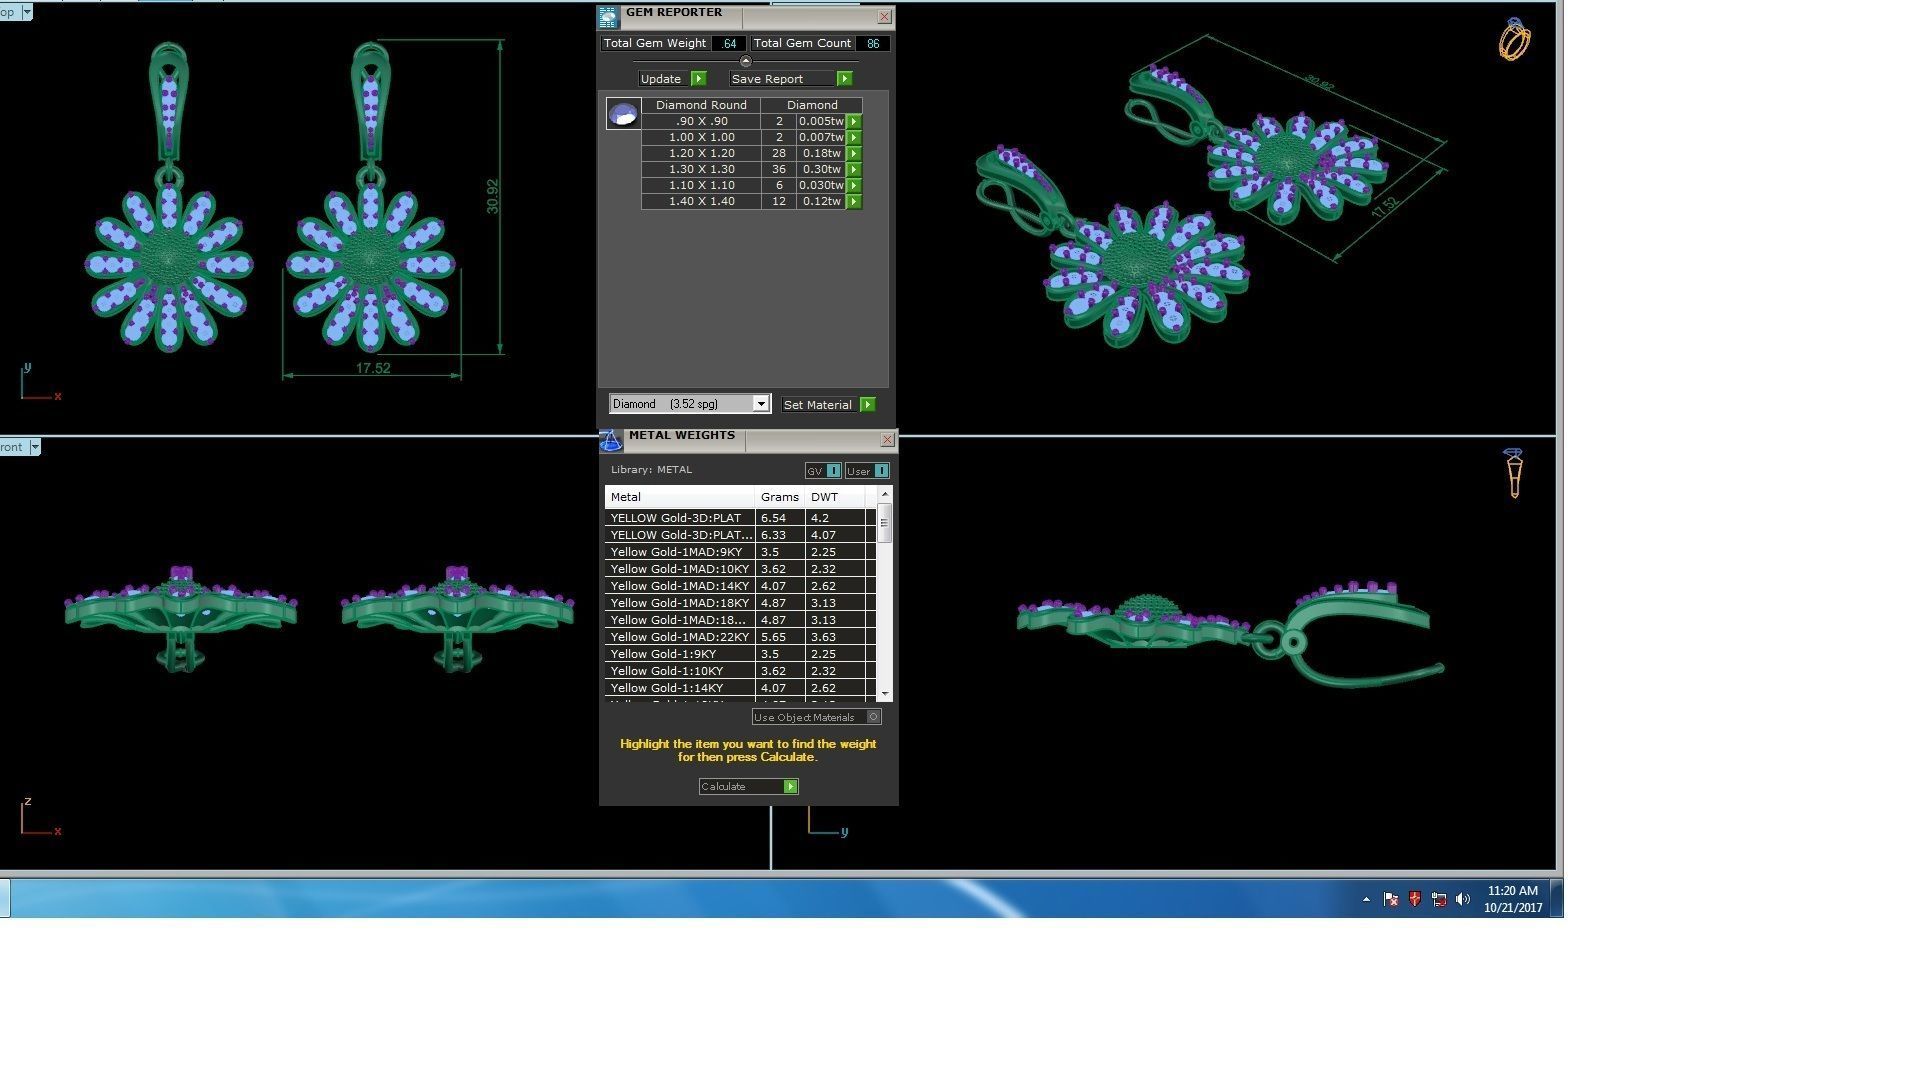Collapse gem totals with the round arrow

tap(745, 62)
